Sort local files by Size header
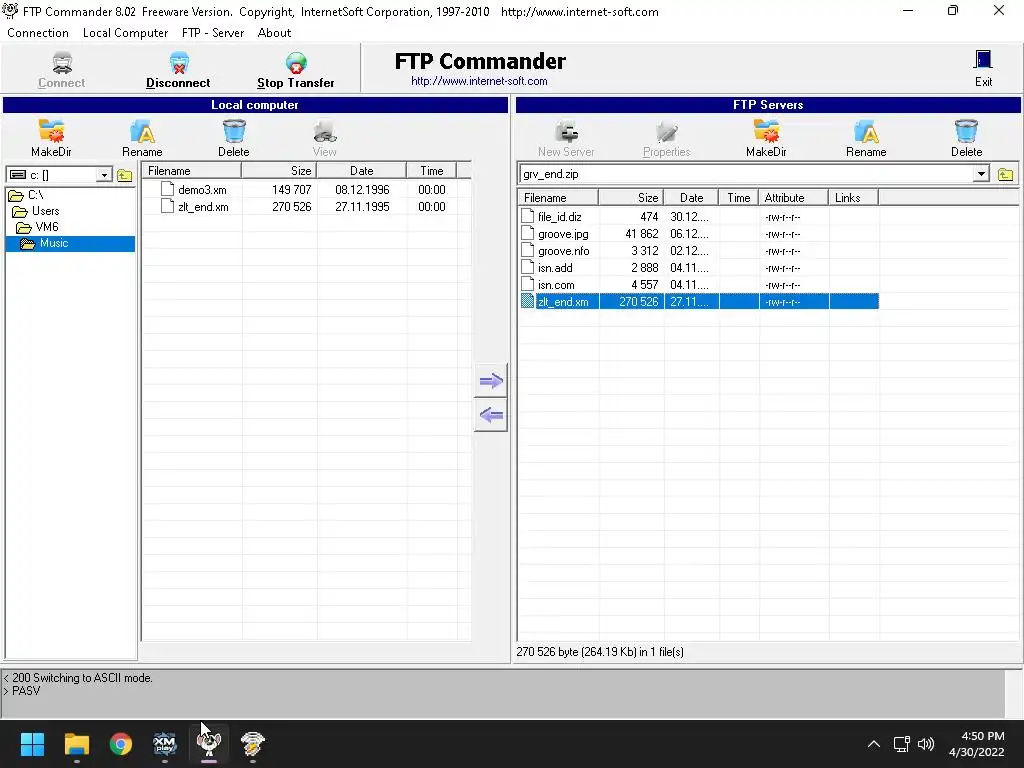The width and height of the screenshot is (1024, 768). pos(279,170)
